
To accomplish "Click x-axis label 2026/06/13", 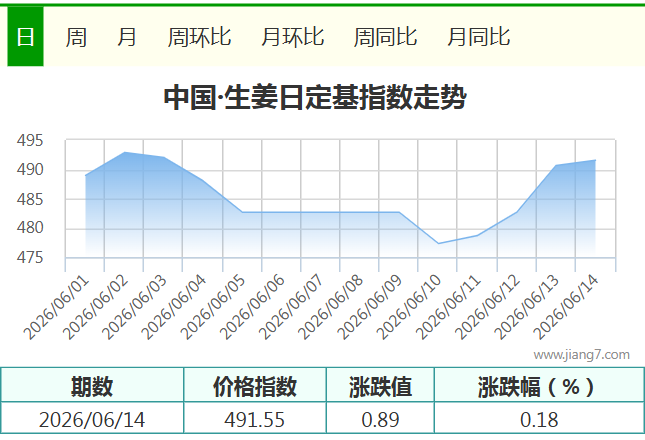I will [x=527, y=307].
